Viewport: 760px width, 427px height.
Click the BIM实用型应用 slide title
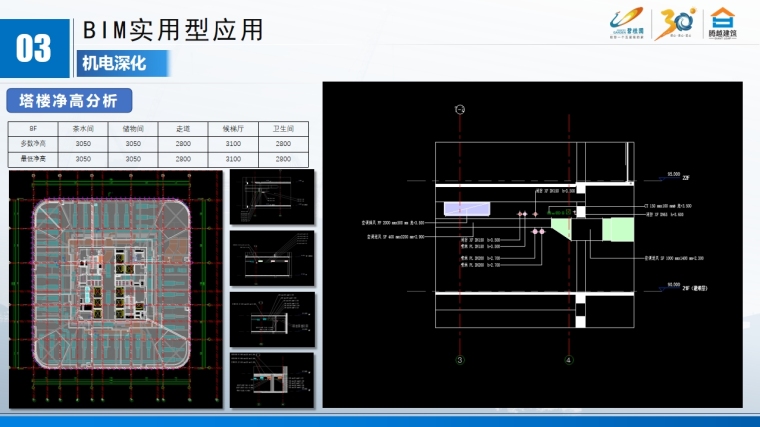click(173, 30)
